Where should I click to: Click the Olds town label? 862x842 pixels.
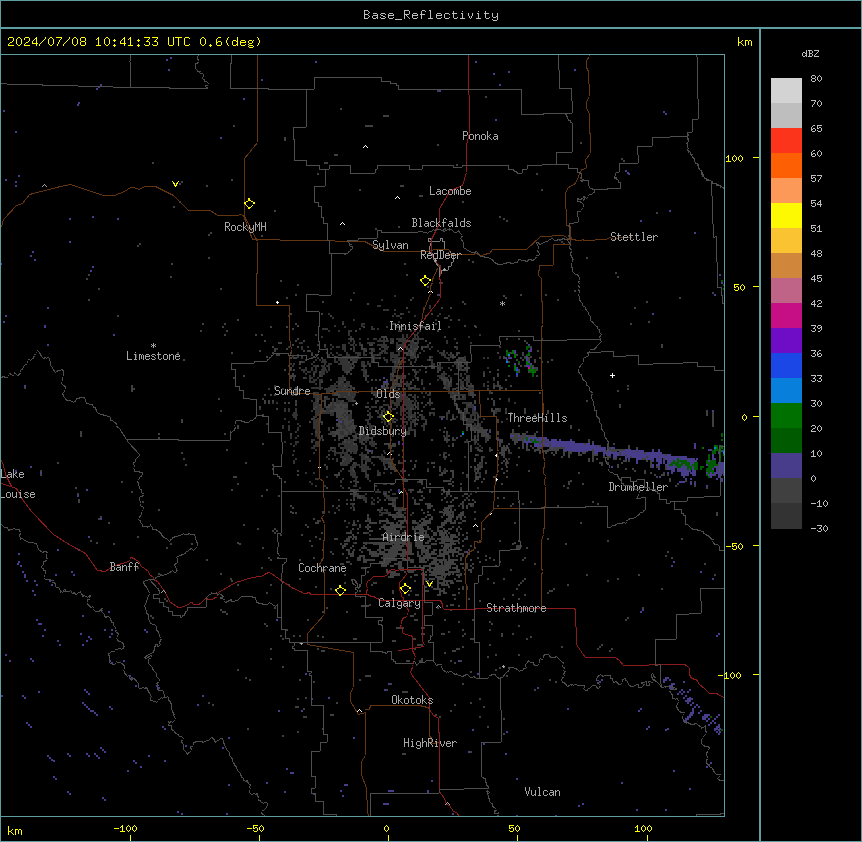click(x=388, y=394)
